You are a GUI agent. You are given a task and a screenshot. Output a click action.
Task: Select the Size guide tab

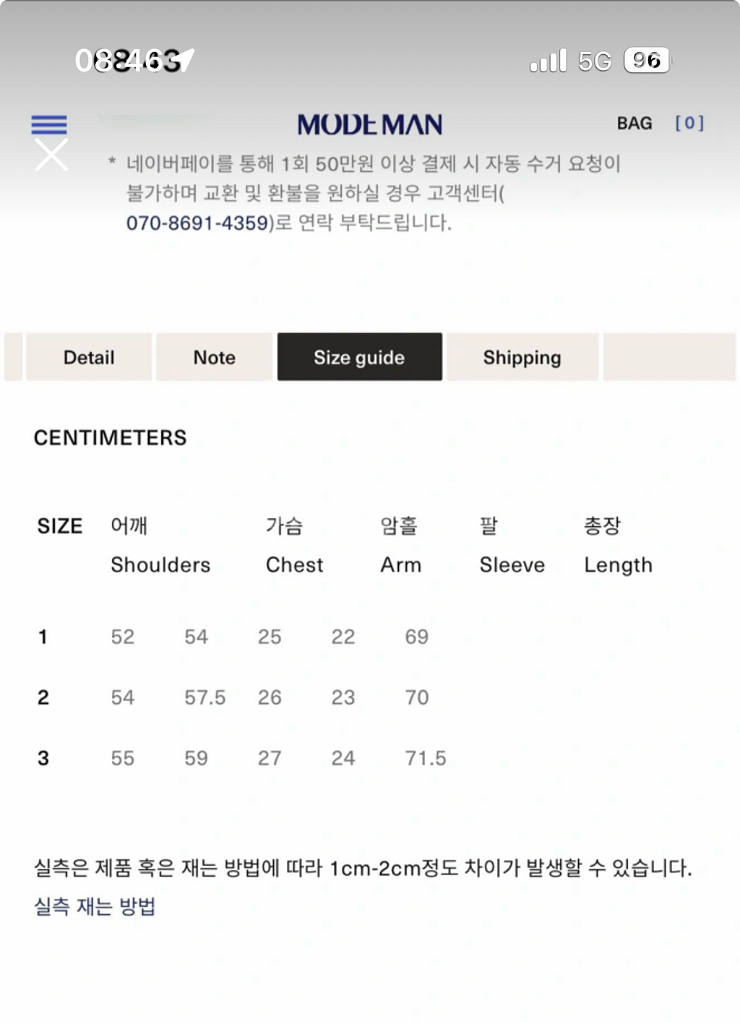[x=359, y=357]
